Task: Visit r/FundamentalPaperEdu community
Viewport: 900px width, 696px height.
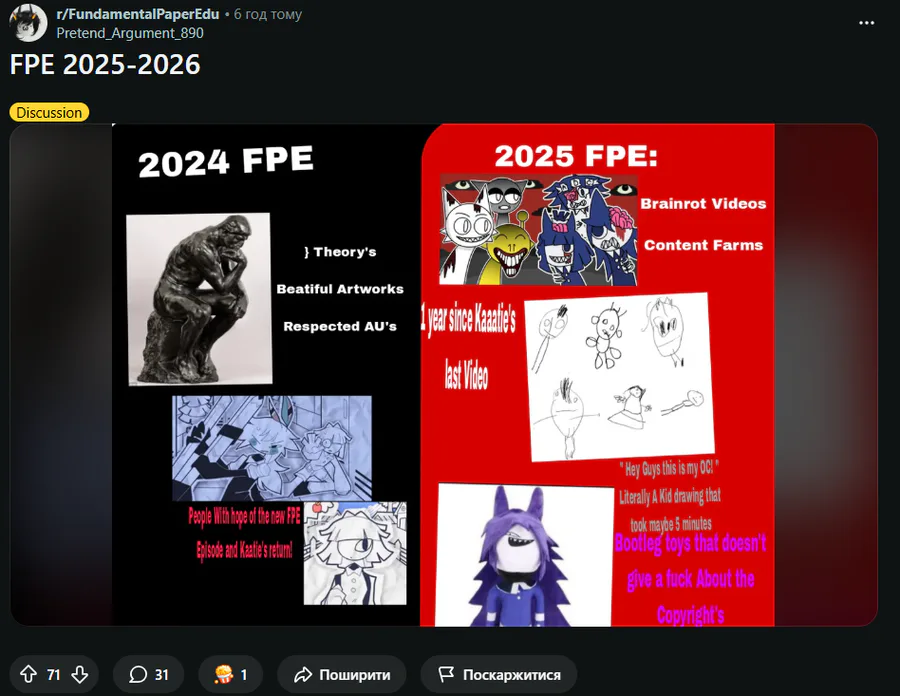Action: [x=138, y=14]
